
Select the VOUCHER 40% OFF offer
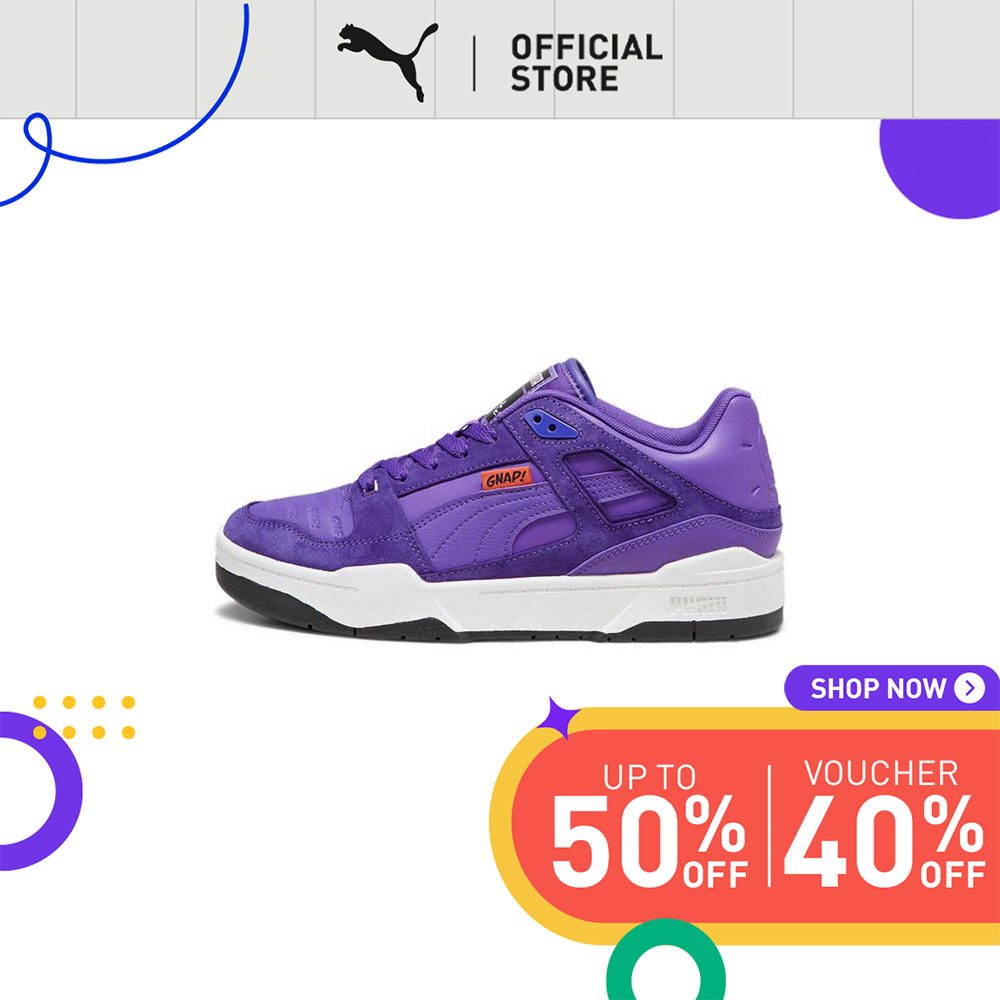[x=884, y=823]
